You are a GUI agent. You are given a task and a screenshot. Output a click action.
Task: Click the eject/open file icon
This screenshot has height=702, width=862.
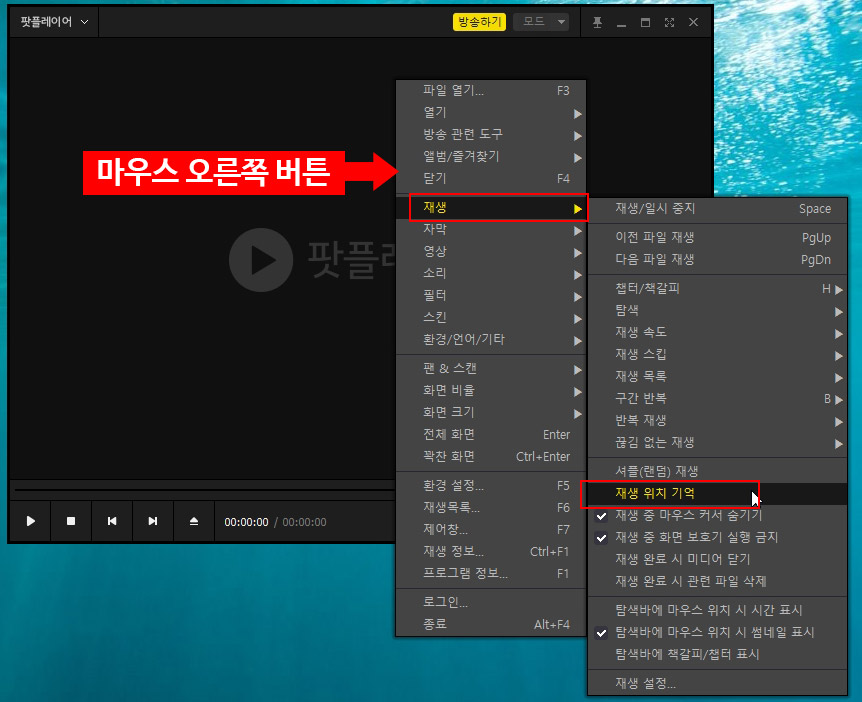[194, 521]
